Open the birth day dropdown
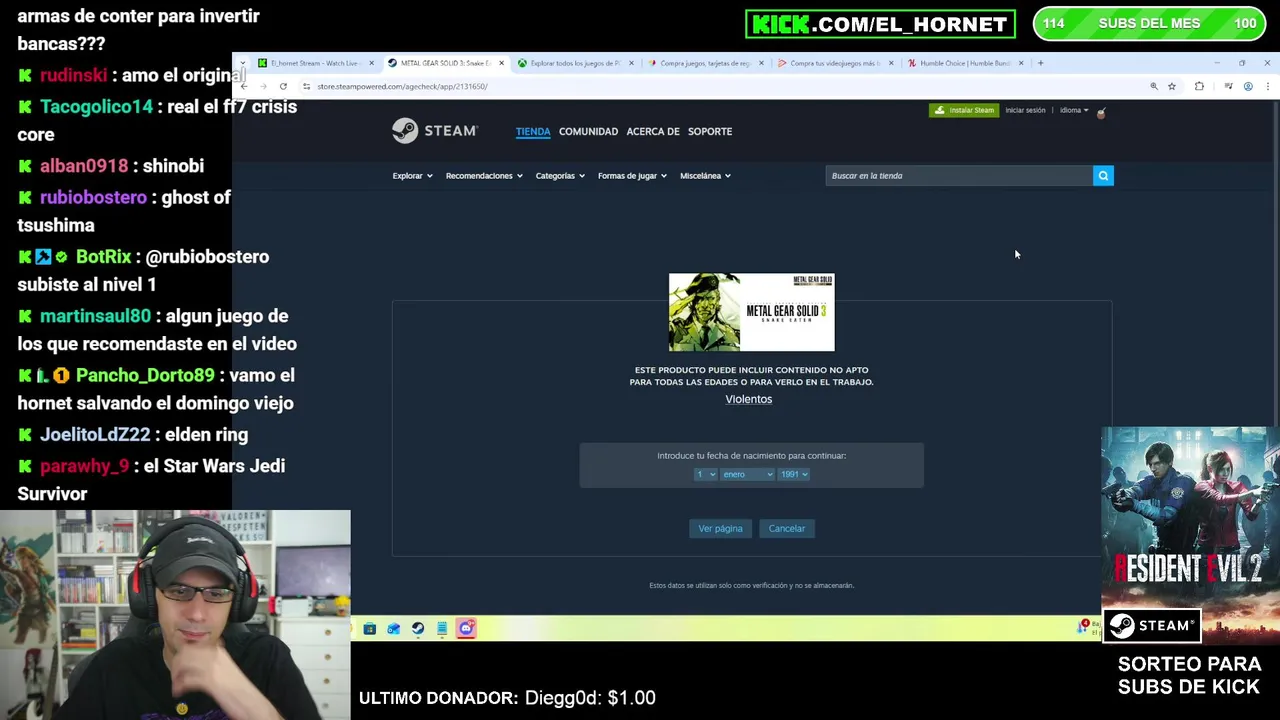The image size is (1280, 720). pos(705,474)
